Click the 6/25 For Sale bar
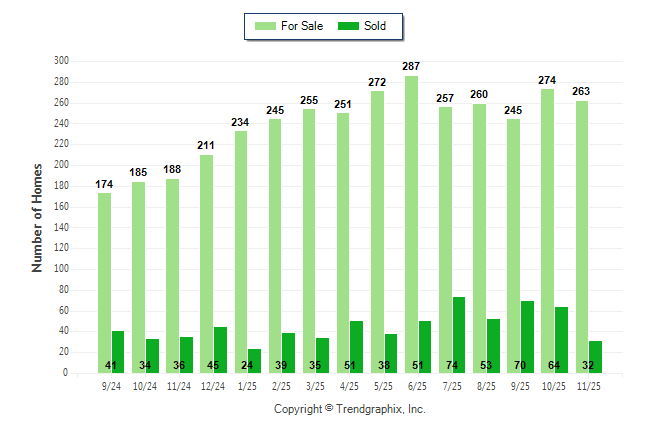The image size is (646, 434). 411,224
